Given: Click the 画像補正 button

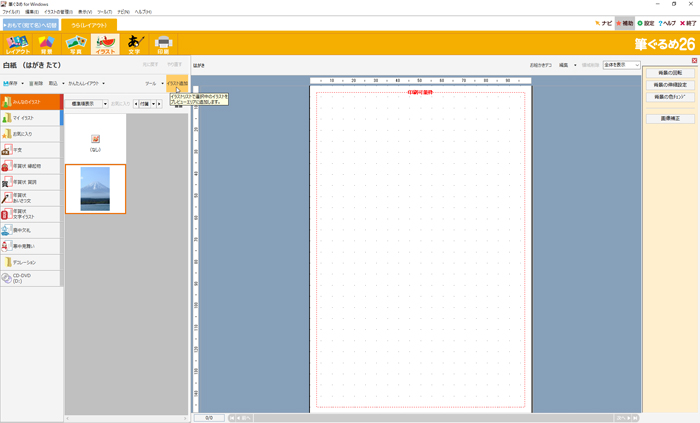Looking at the screenshot, I should tap(670, 118).
